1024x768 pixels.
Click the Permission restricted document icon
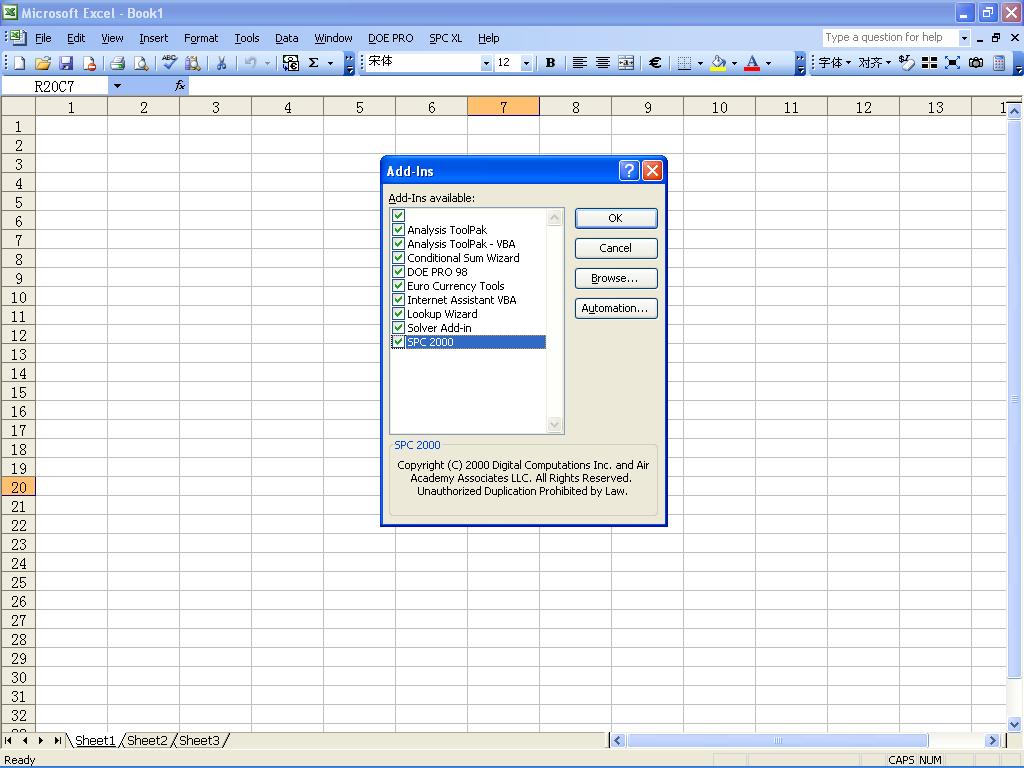click(x=89, y=63)
